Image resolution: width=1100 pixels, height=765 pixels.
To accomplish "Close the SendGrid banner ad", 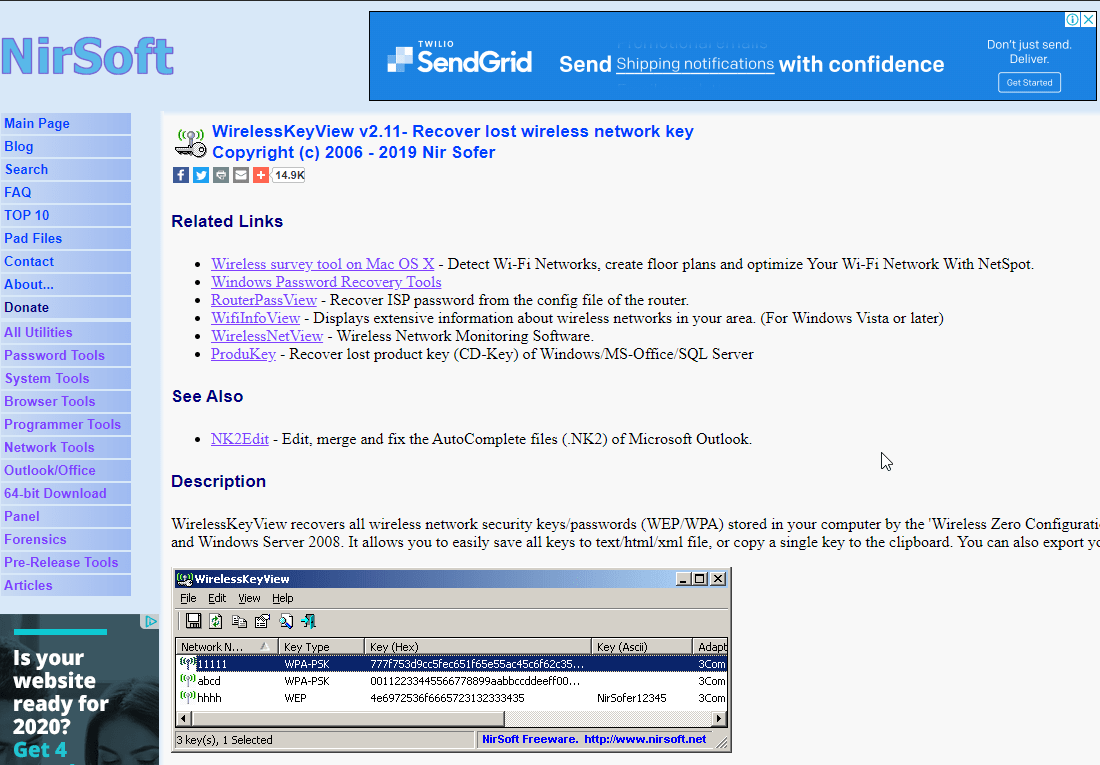I will pyautogui.click(x=1088, y=20).
